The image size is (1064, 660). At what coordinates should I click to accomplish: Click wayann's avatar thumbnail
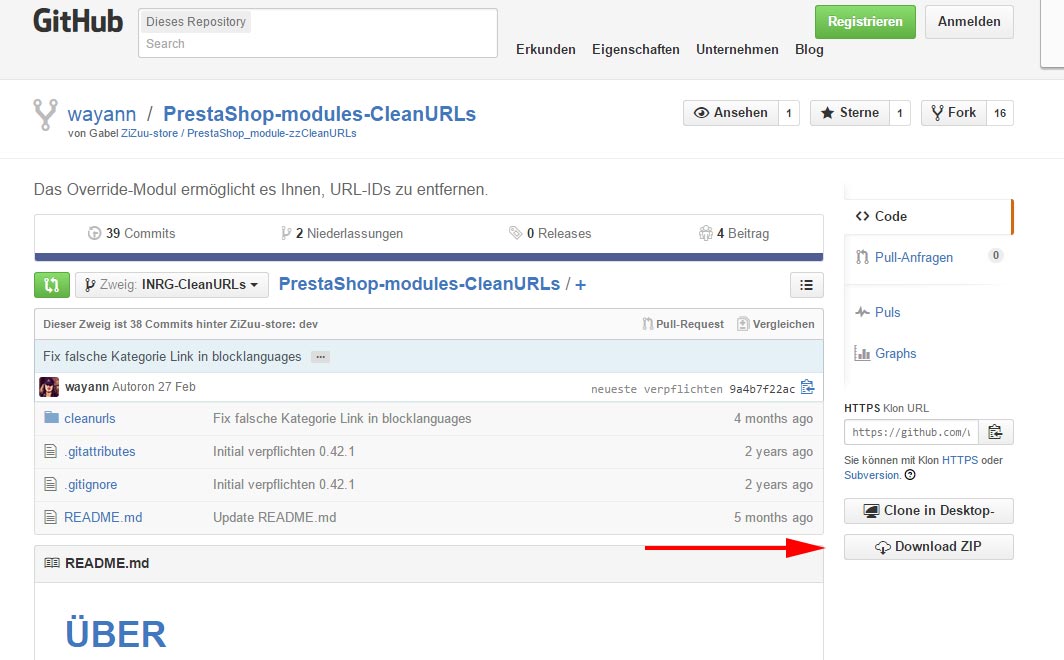point(49,387)
